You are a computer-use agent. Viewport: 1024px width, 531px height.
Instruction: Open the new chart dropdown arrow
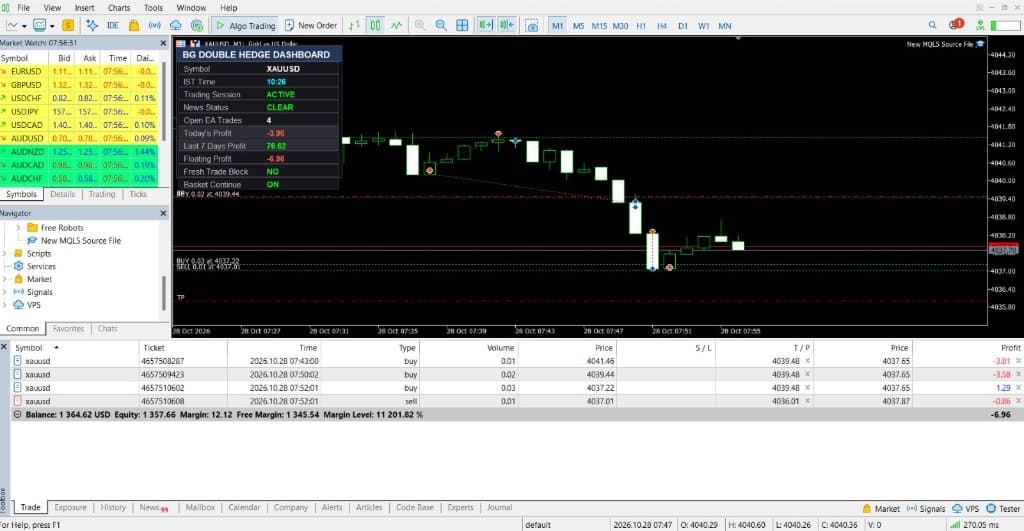(24, 26)
